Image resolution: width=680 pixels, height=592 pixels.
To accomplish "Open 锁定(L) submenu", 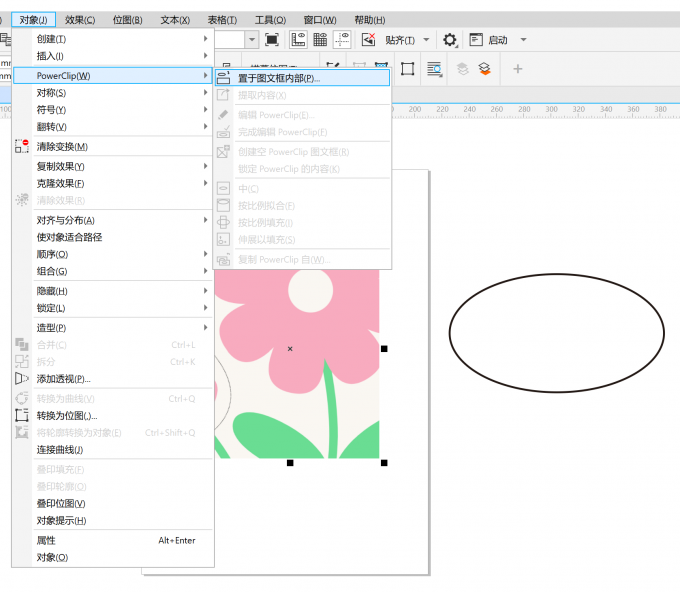I will (x=113, y=308).
